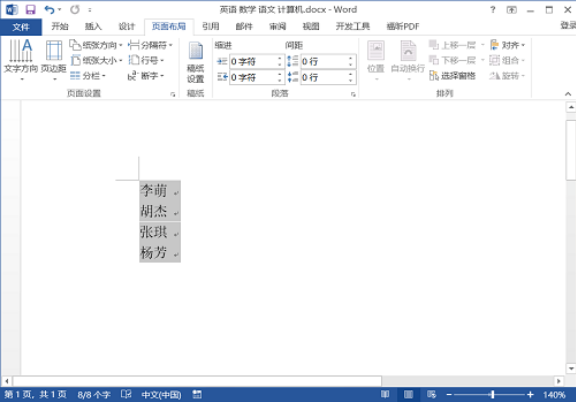Screen dimensions: 576x402
Task: Click the ribbon display options icon
Action: (511, 10)
